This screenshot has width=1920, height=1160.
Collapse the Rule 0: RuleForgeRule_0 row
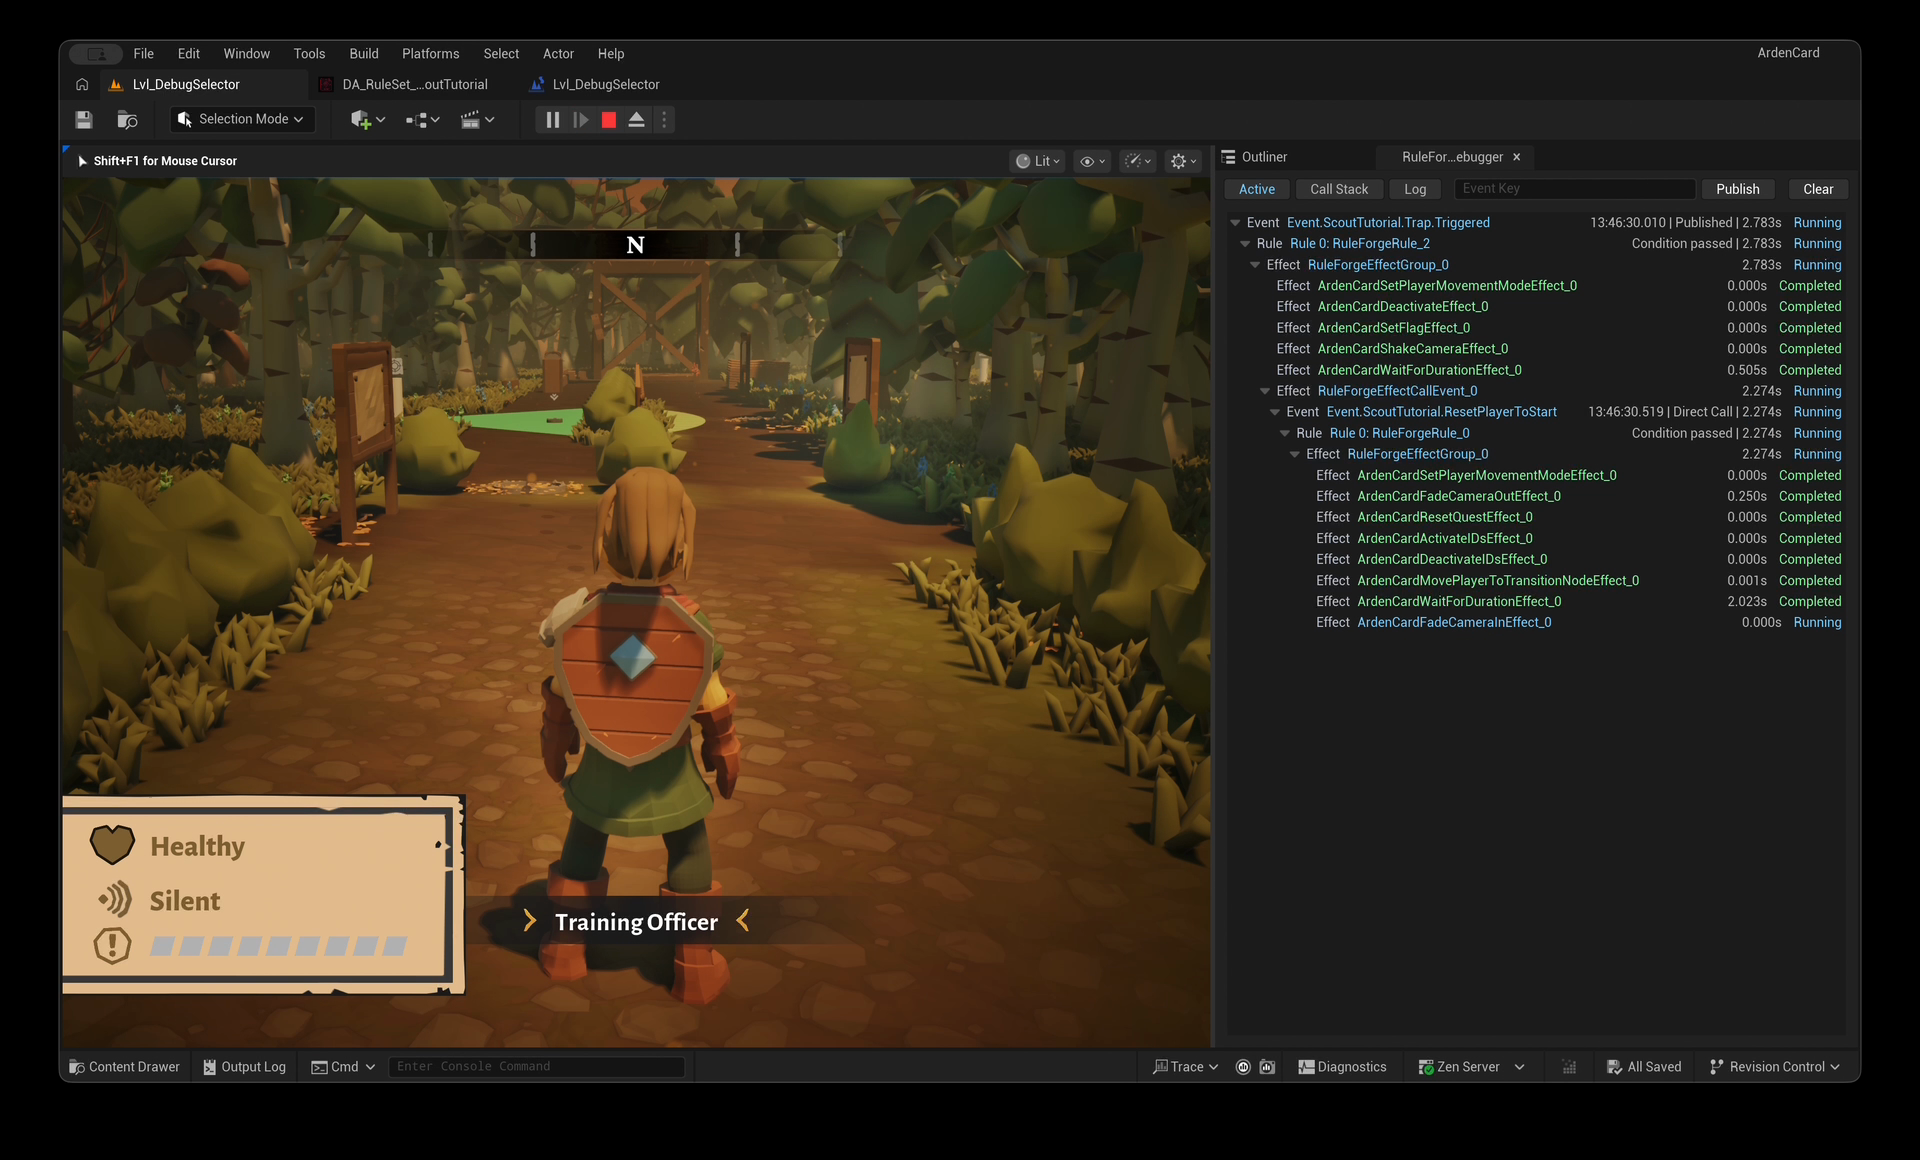(x=1285, y=433)
